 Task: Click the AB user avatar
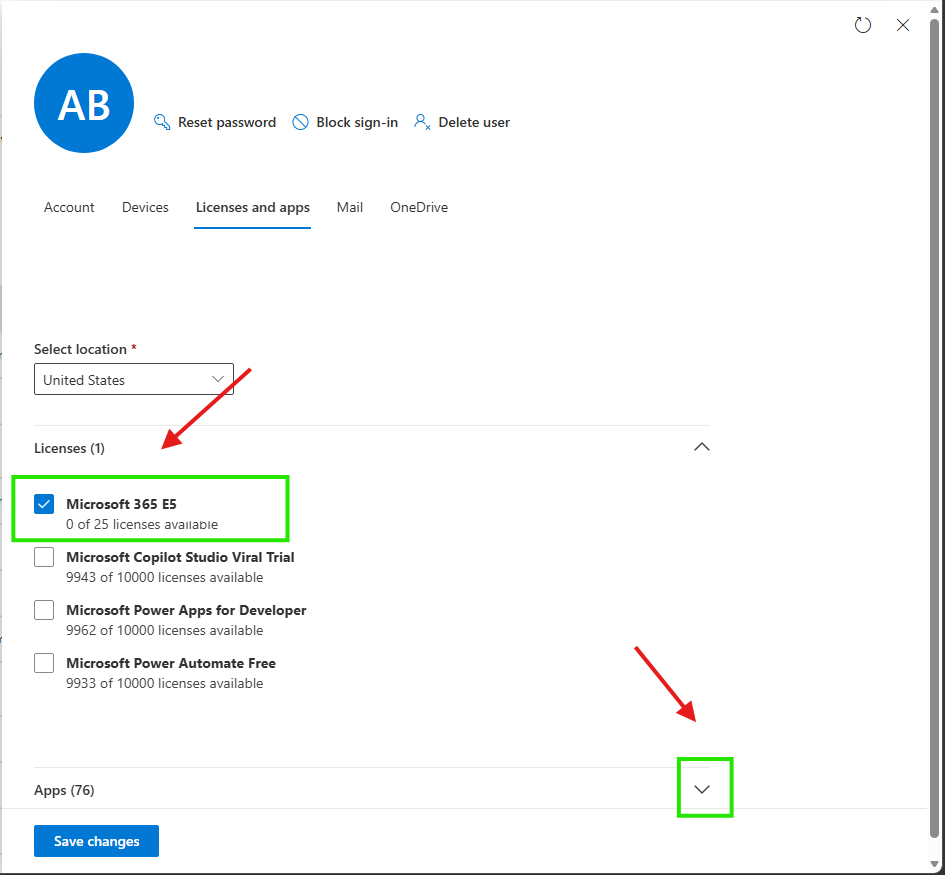(x=84, y=103)
